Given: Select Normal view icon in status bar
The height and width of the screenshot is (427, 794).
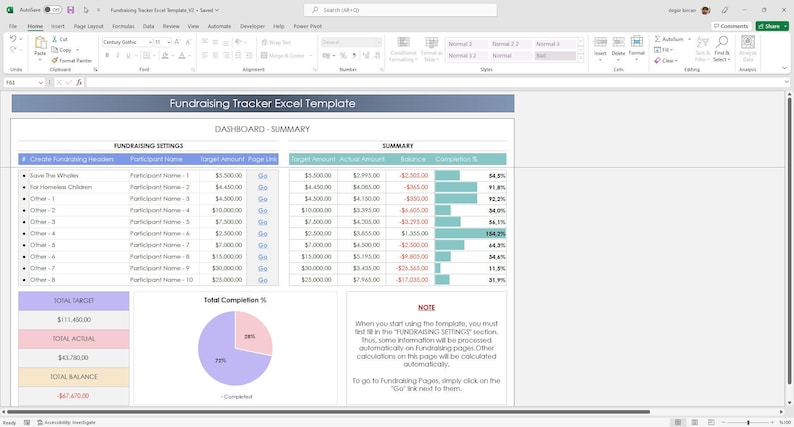Looking at the screenshot, I should 678,422.
